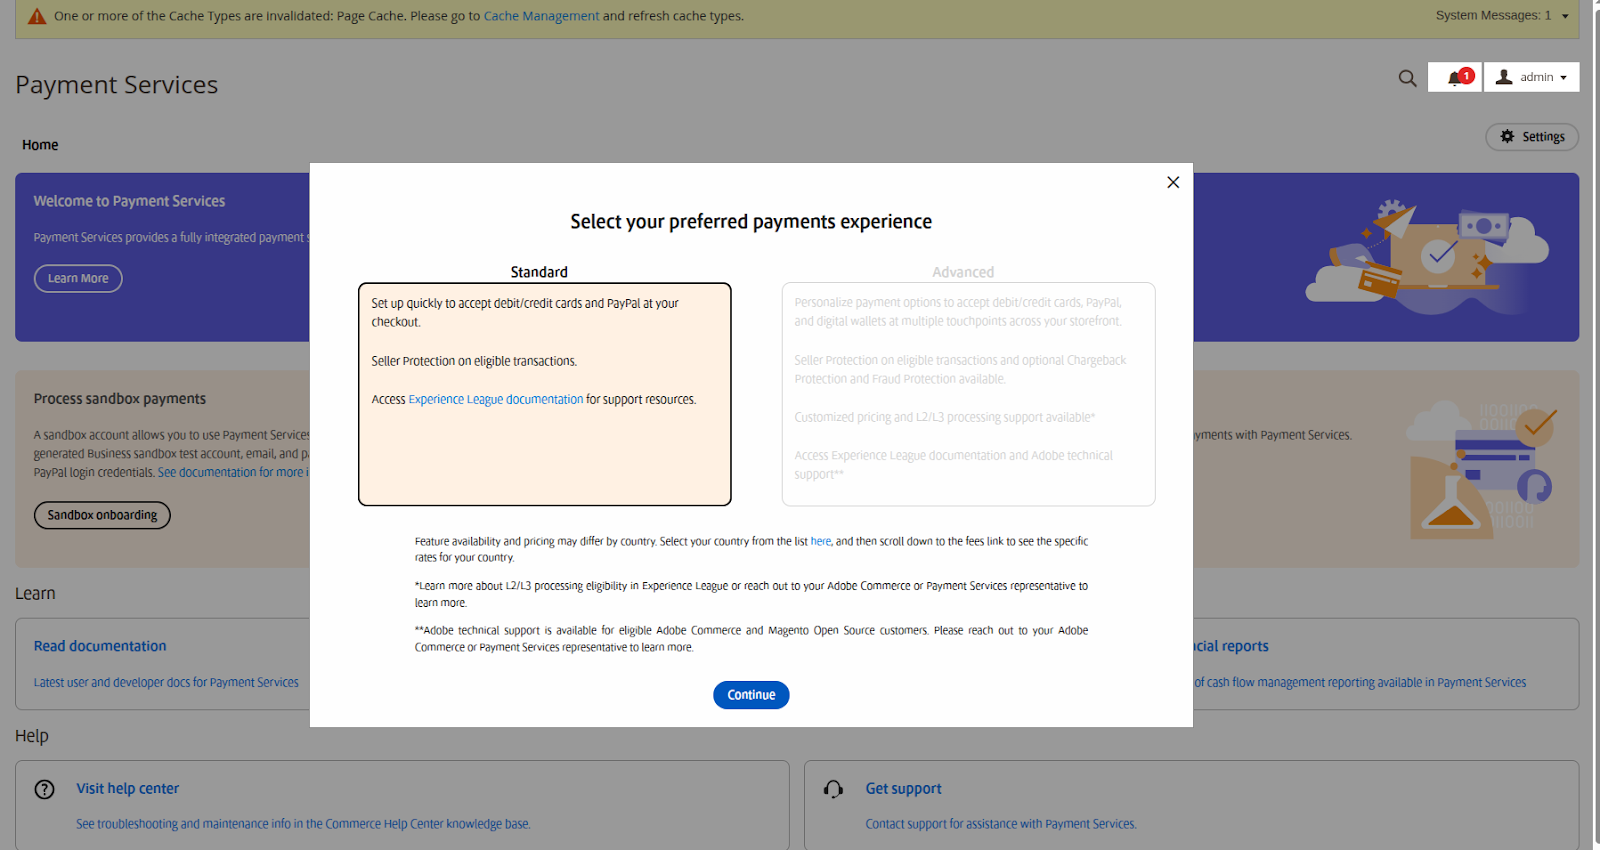Click the search magnifier icon
The height and width of the screenshot is (850, 1600).
pos(1407,78)
